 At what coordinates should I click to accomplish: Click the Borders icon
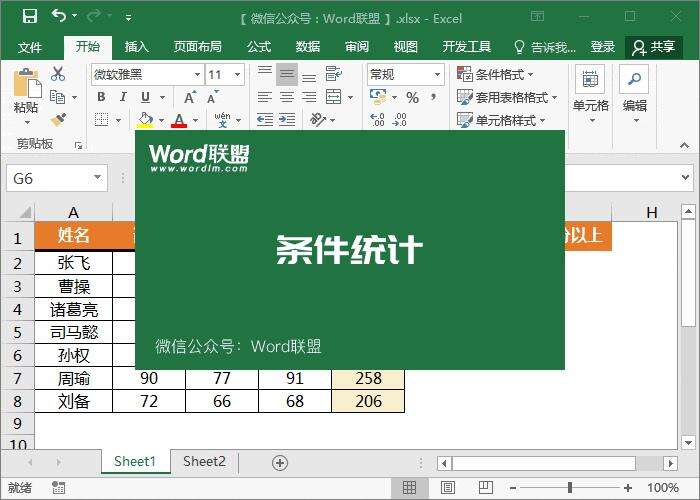pyautogui.click(x=102, y=119)
